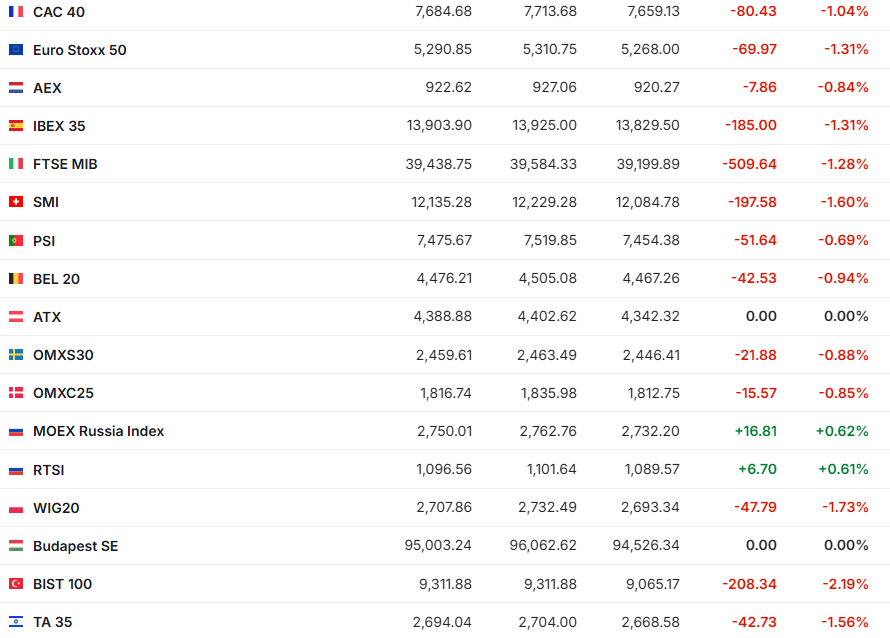Click the RTSI percent change +0.61%

pyautogui.click(x=841, y=469)
